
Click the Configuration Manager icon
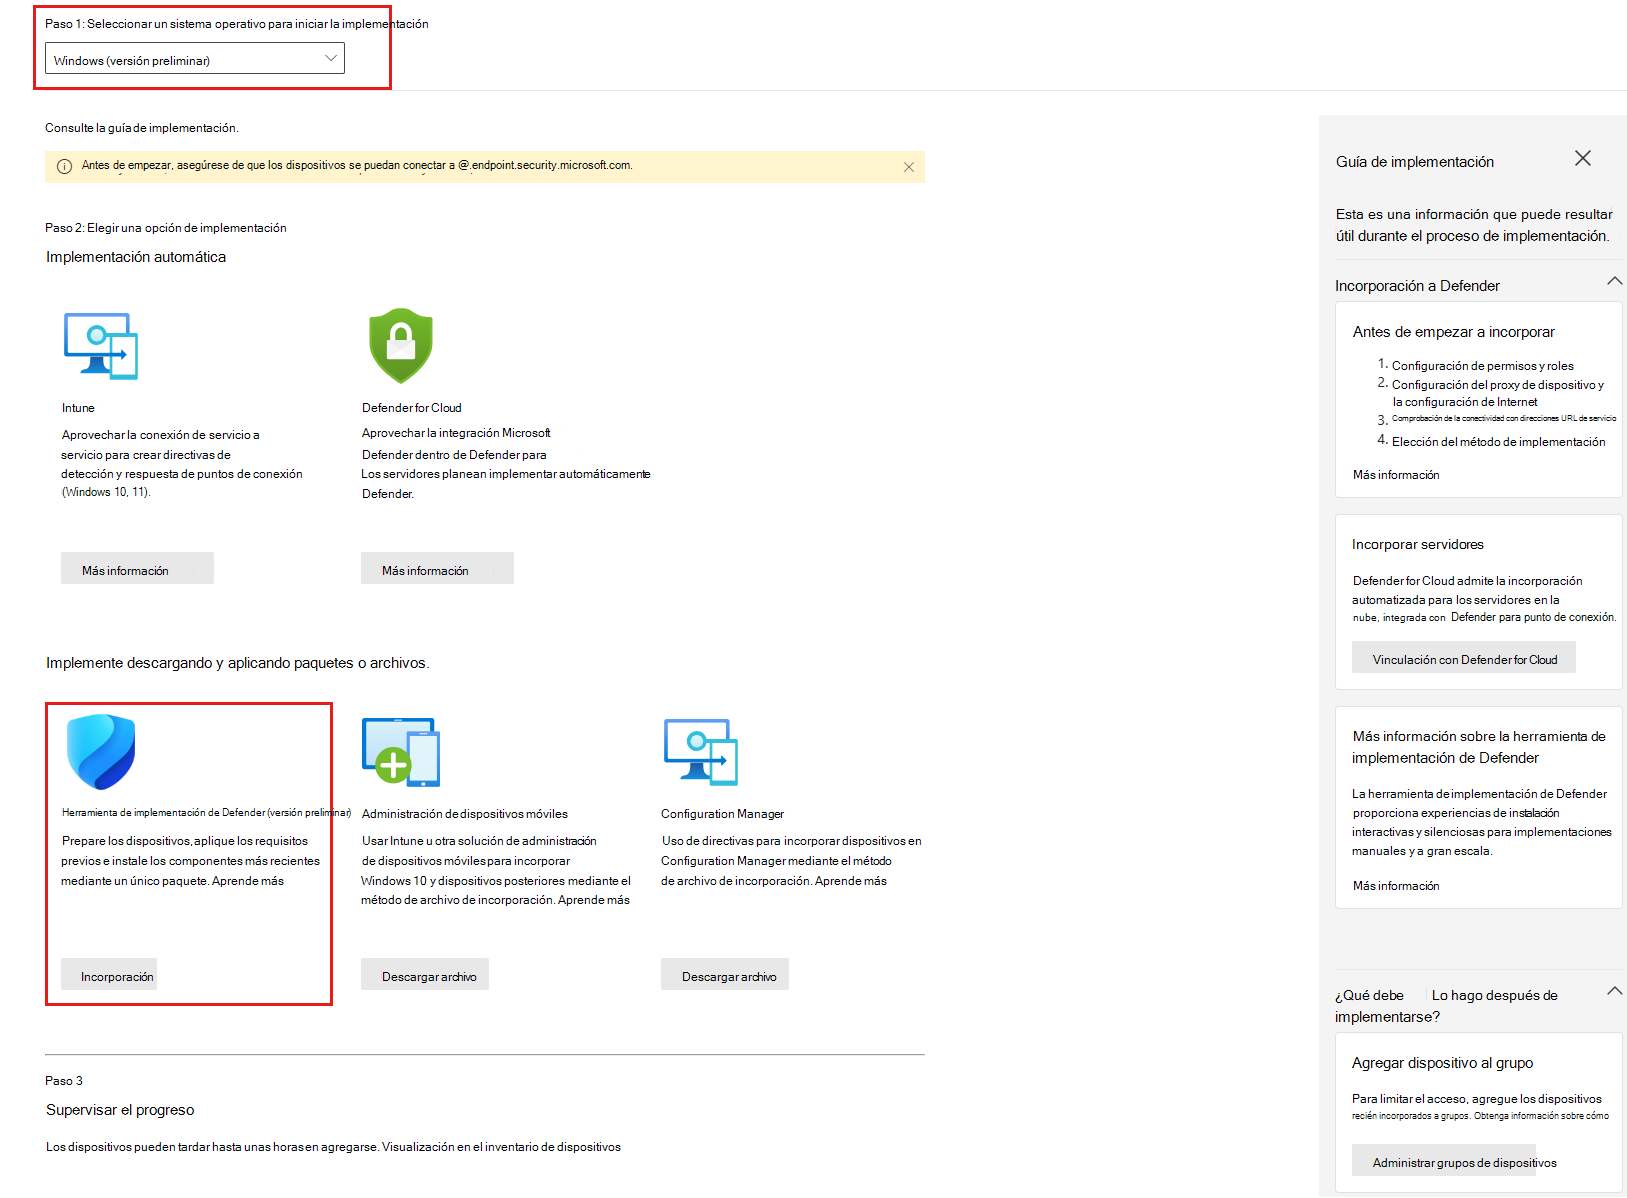coord(701,752)
